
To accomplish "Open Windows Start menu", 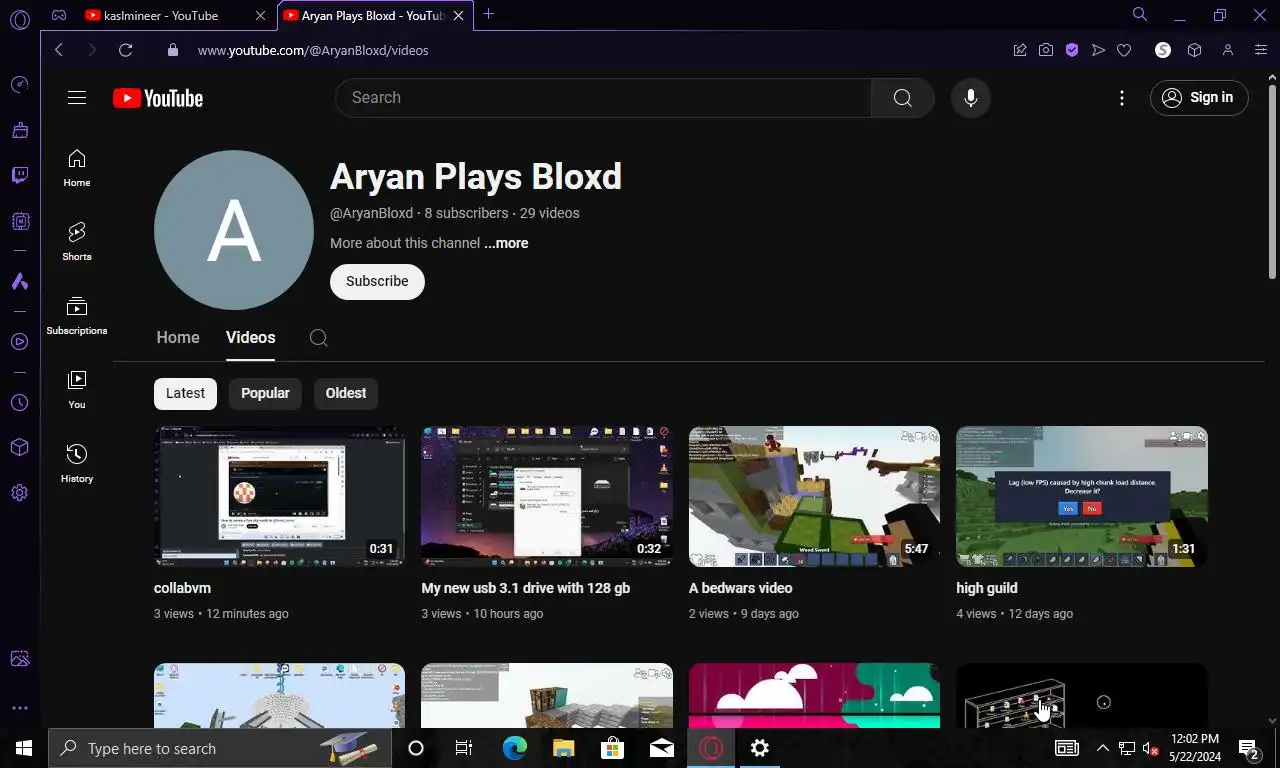I will [x=24, y=748].
